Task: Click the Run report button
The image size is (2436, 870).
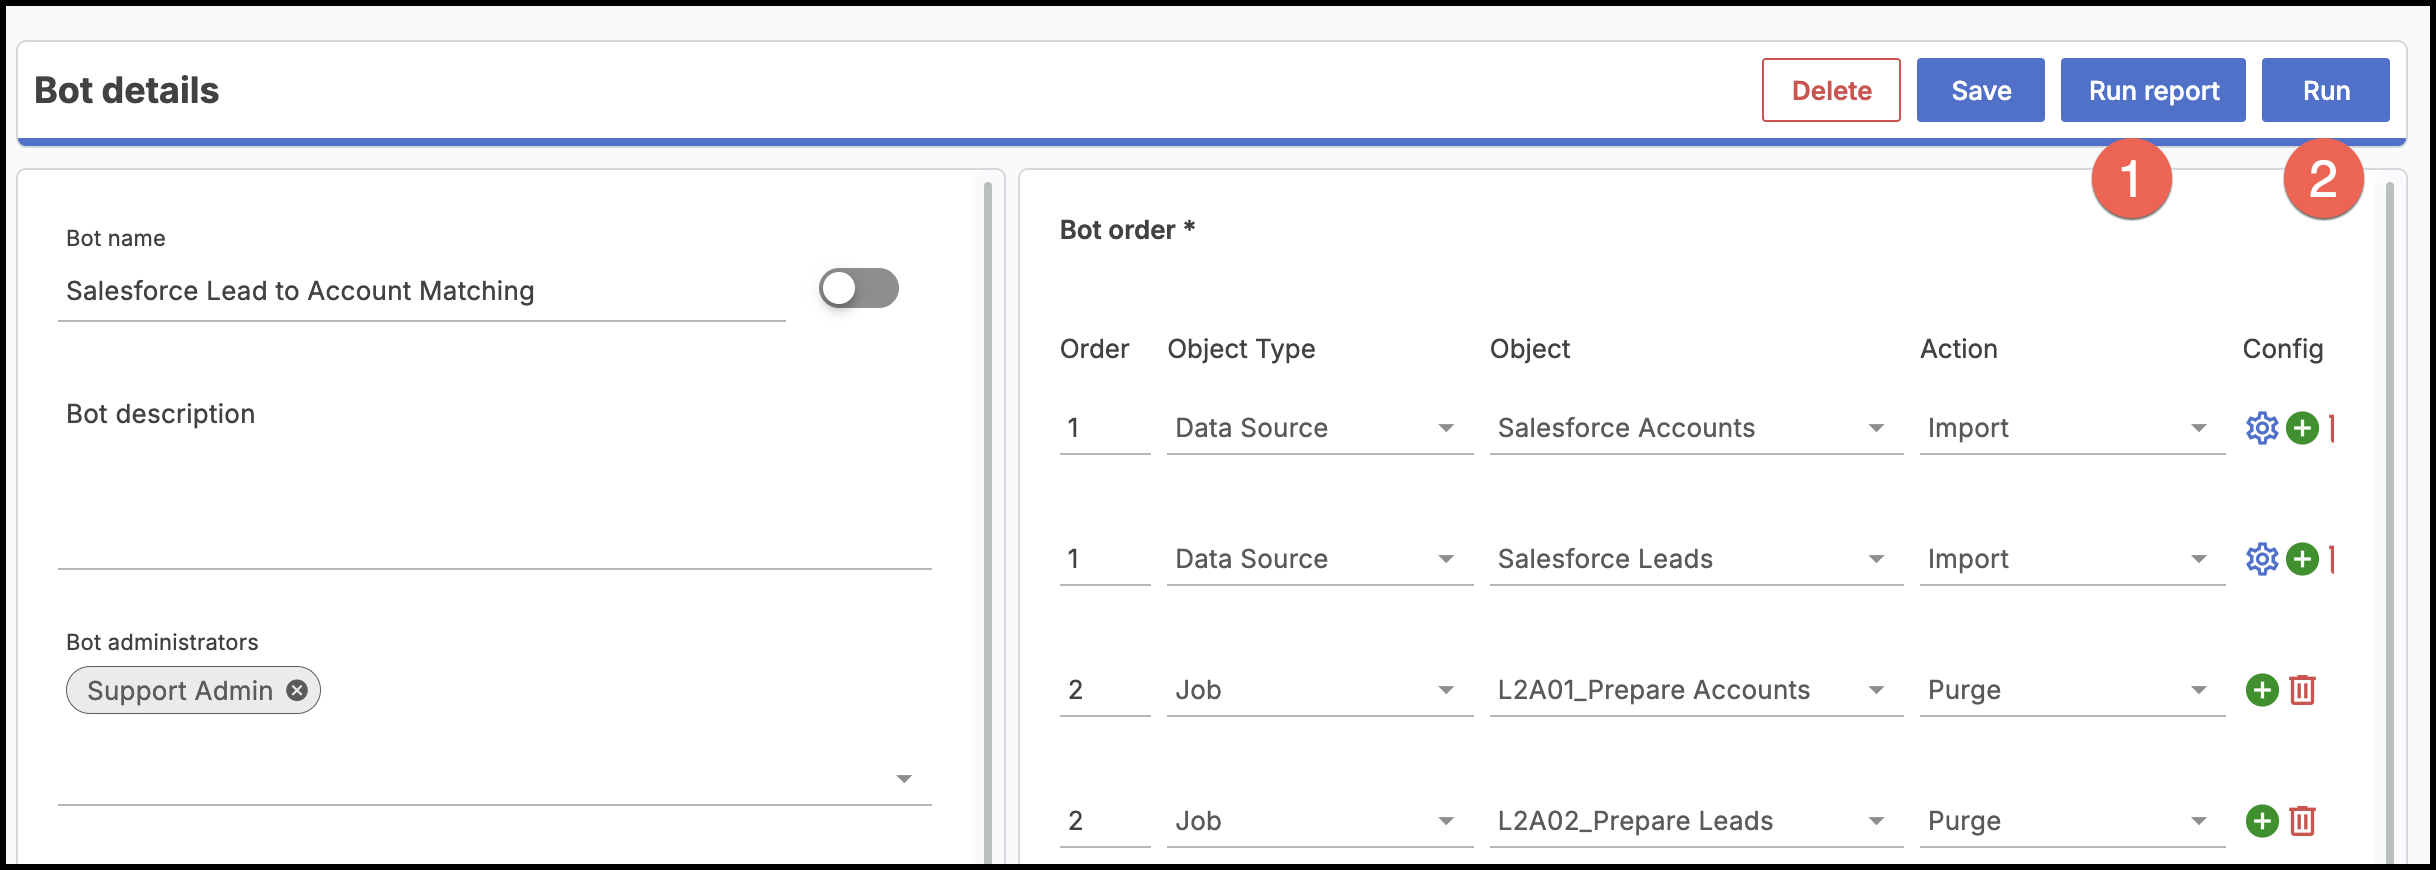Action: (x=2153, y=91)
